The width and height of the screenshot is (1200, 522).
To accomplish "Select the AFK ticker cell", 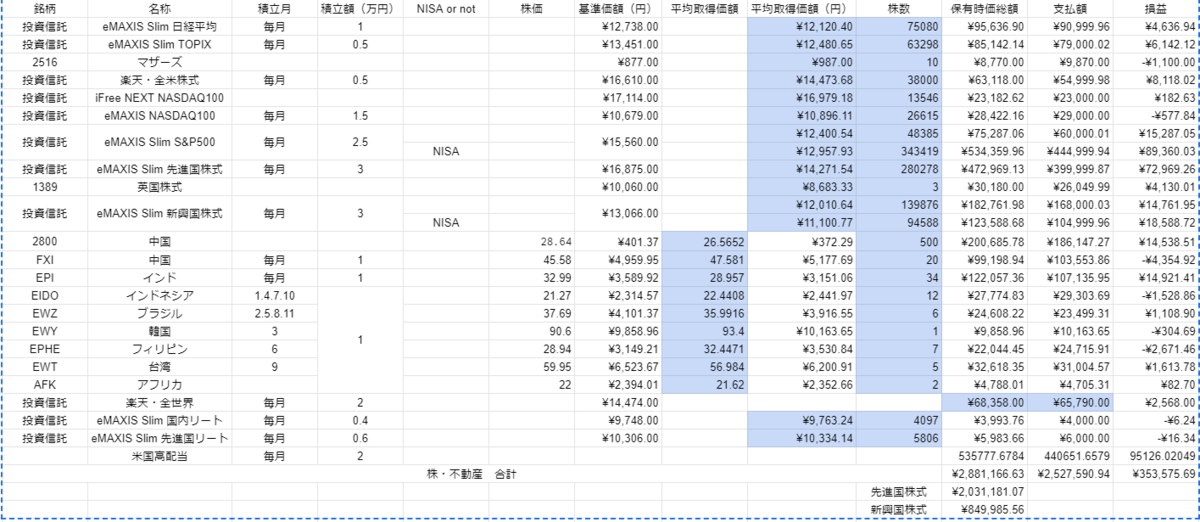I will tap(45, 385).
